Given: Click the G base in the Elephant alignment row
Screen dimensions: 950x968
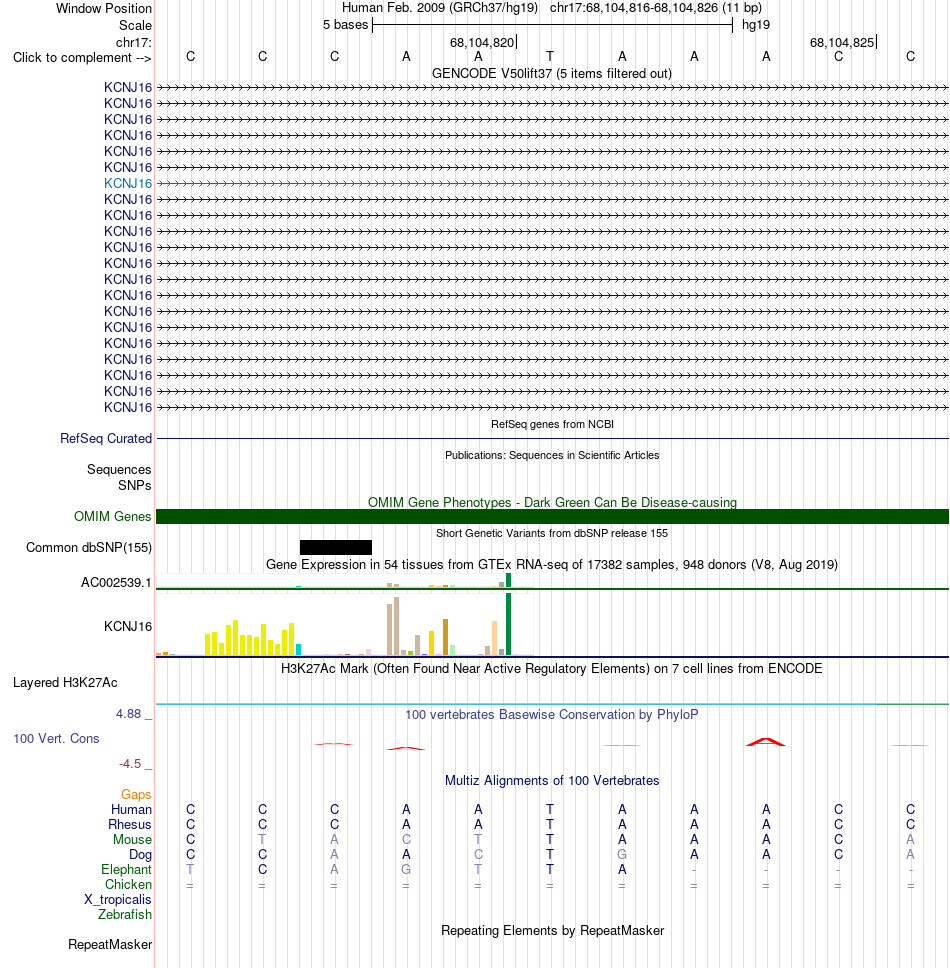Looking at the screenshot, I should (406, 869).
